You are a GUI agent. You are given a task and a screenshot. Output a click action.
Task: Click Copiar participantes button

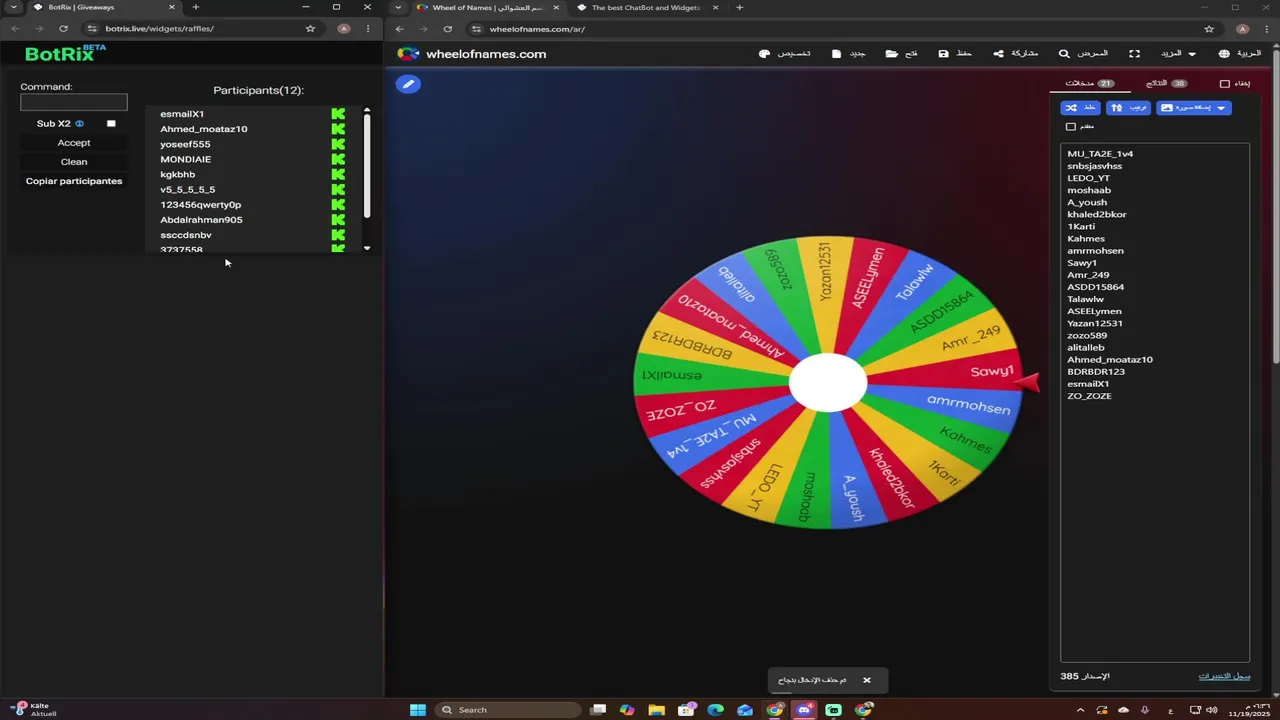(74, 181)
